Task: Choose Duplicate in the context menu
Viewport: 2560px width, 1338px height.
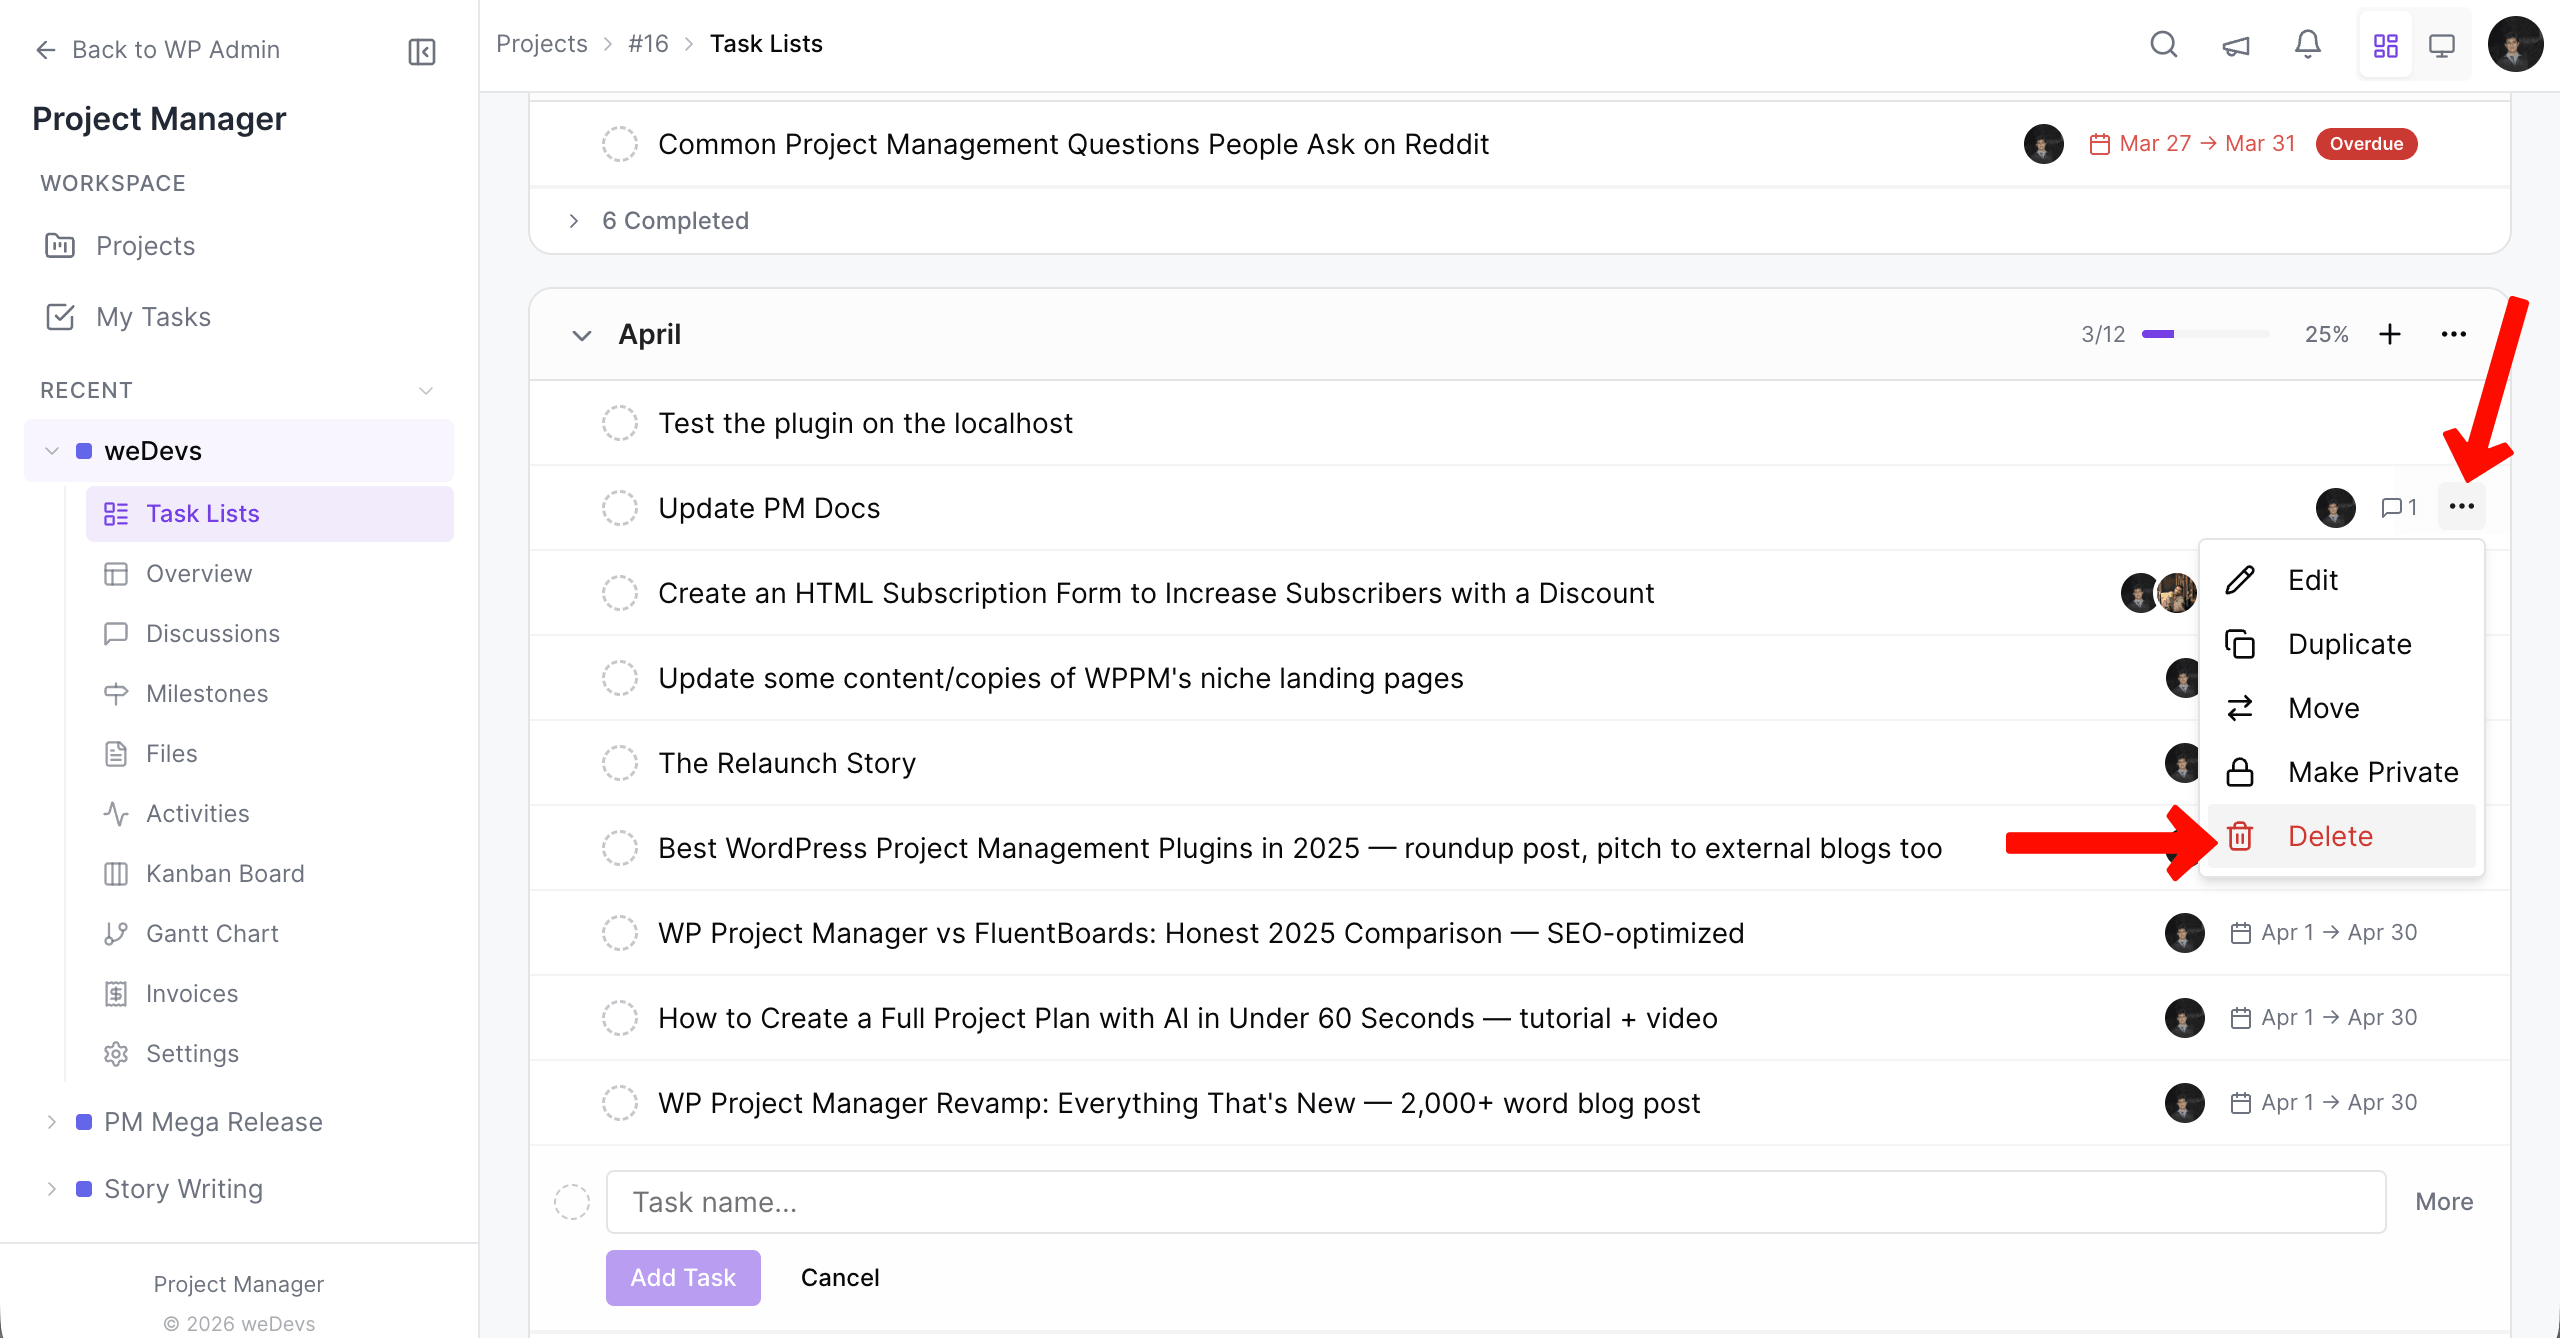Action: (2348, 644)
